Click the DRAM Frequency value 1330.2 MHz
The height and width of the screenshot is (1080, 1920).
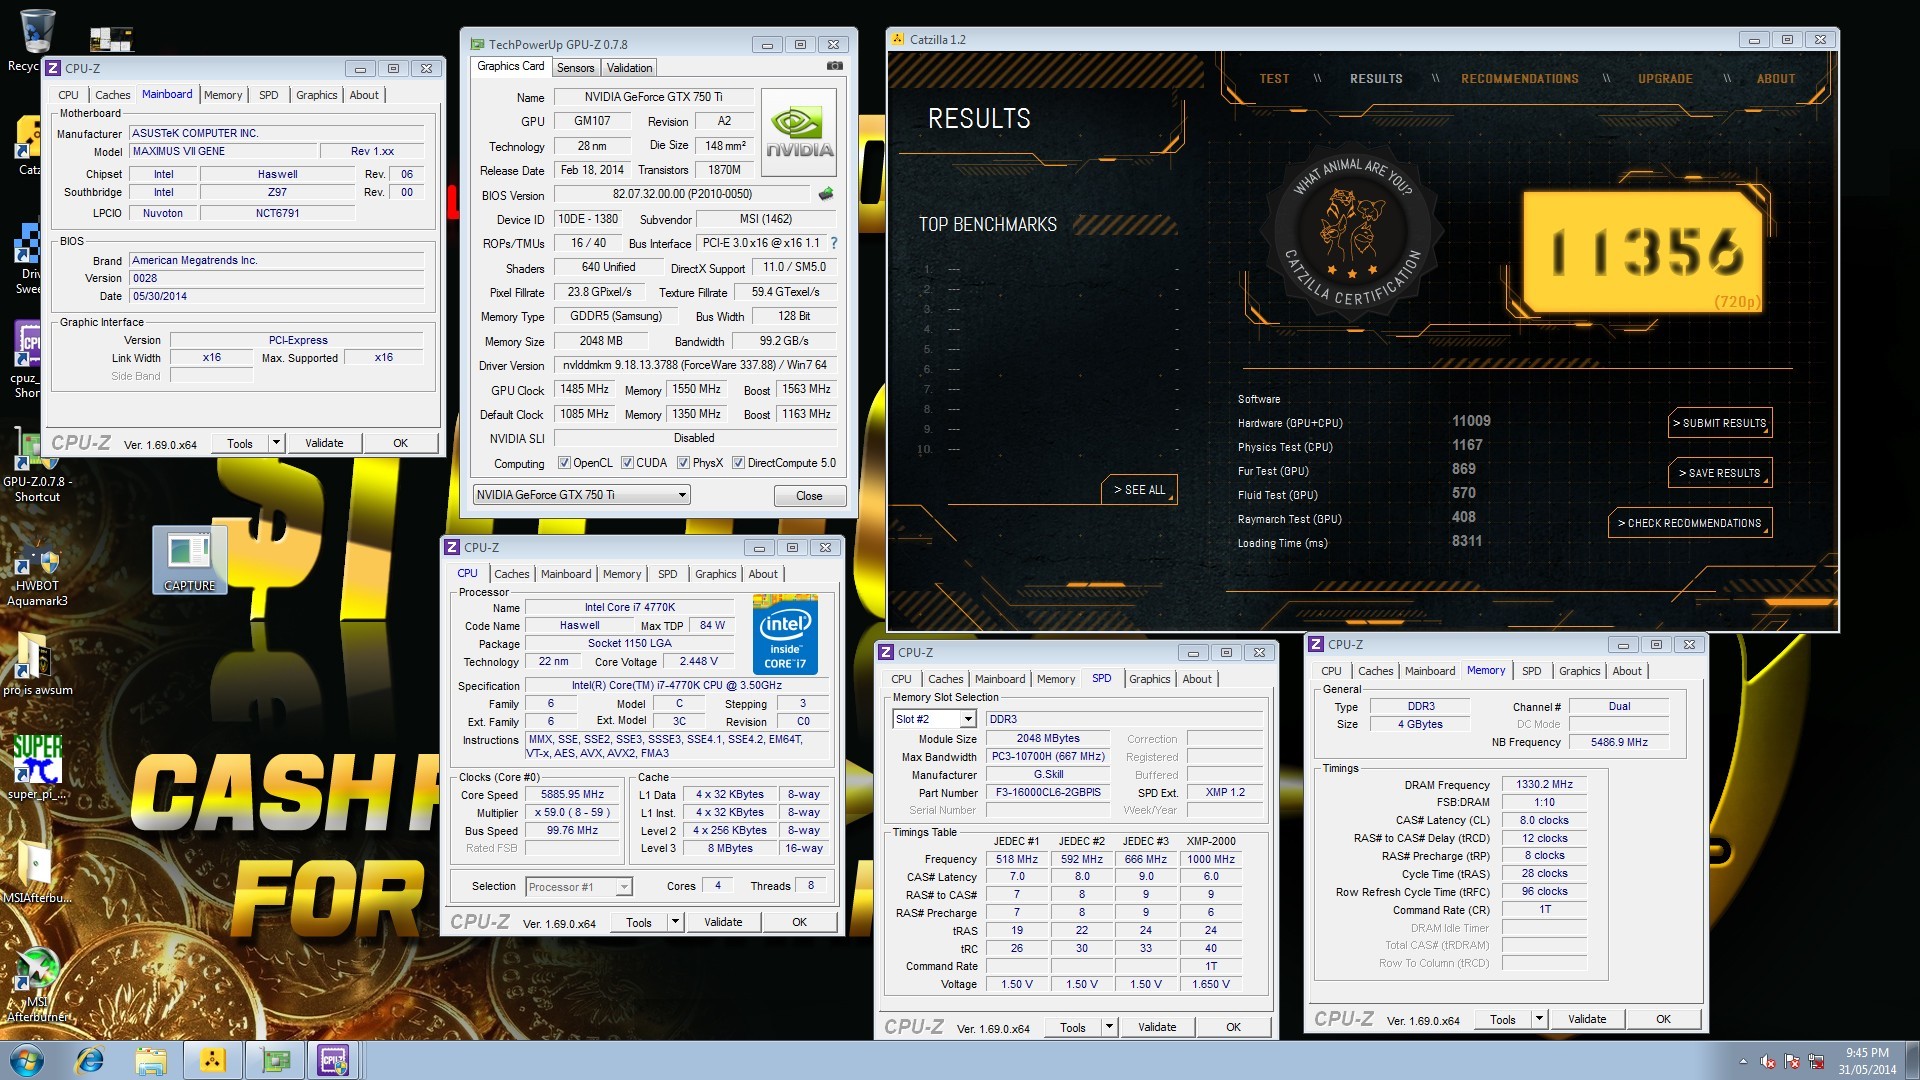coord(1544,785)
